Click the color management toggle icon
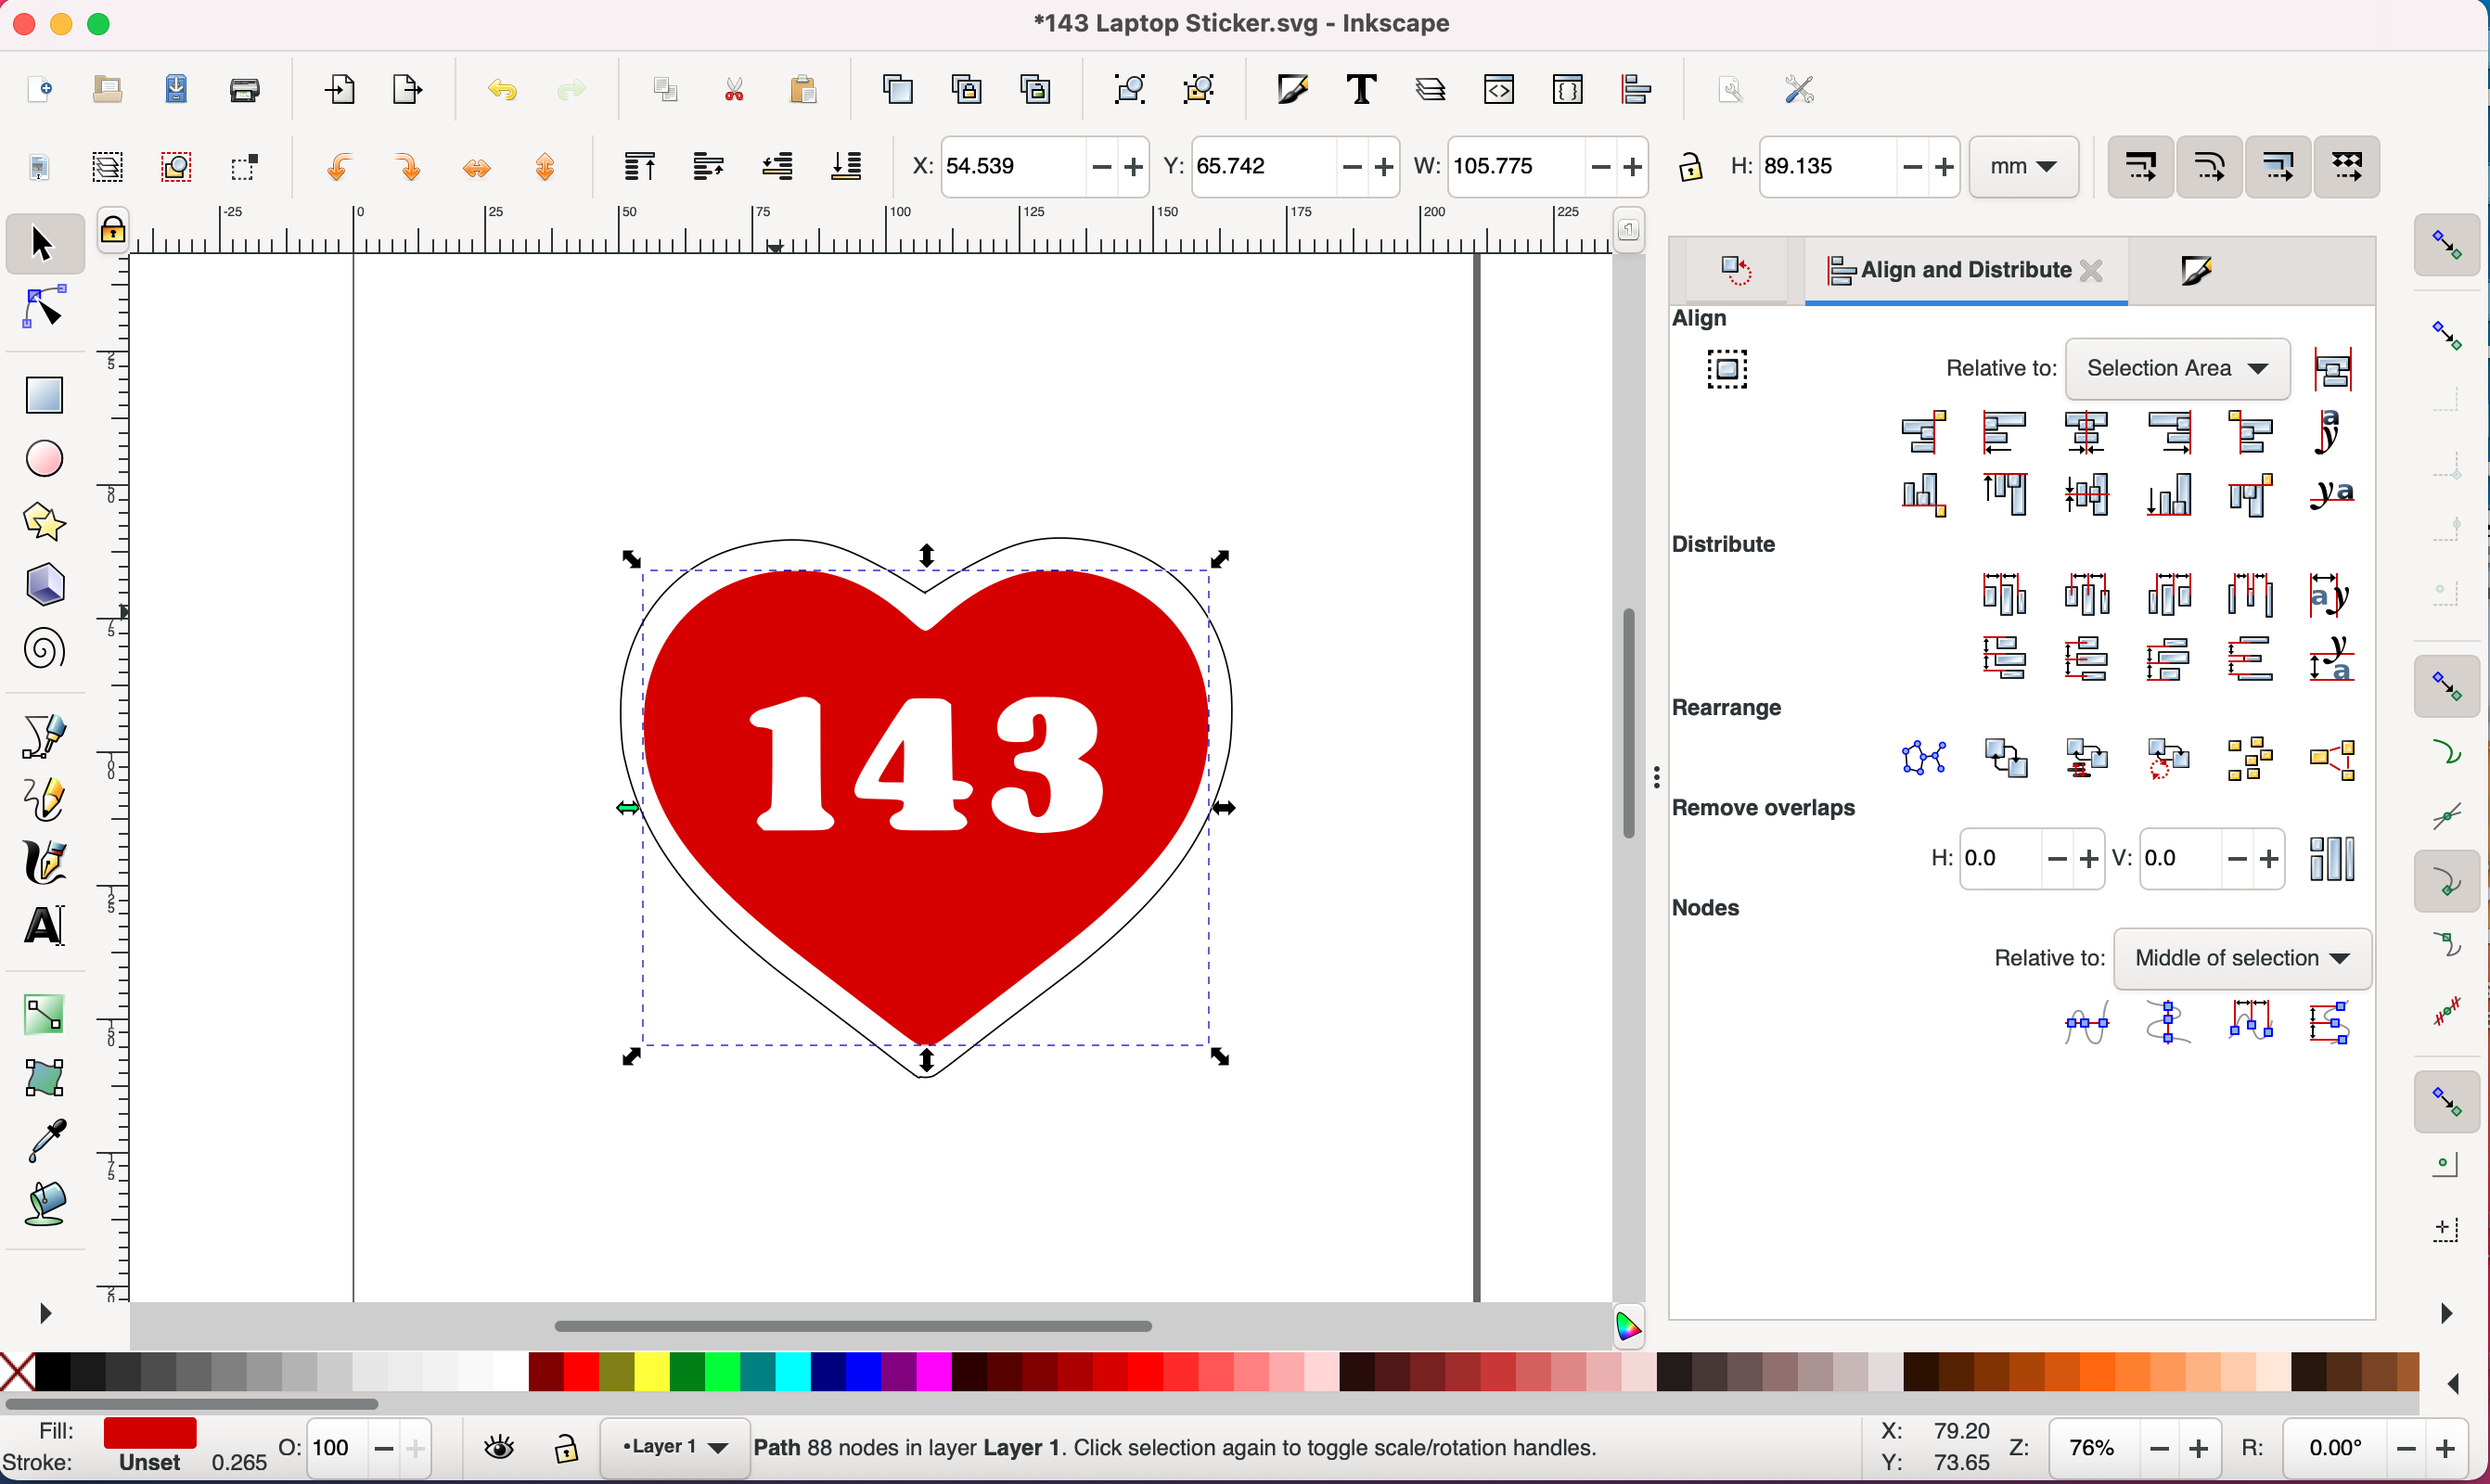This screenshot has height=1484, width=2490. (1628, 1327)
